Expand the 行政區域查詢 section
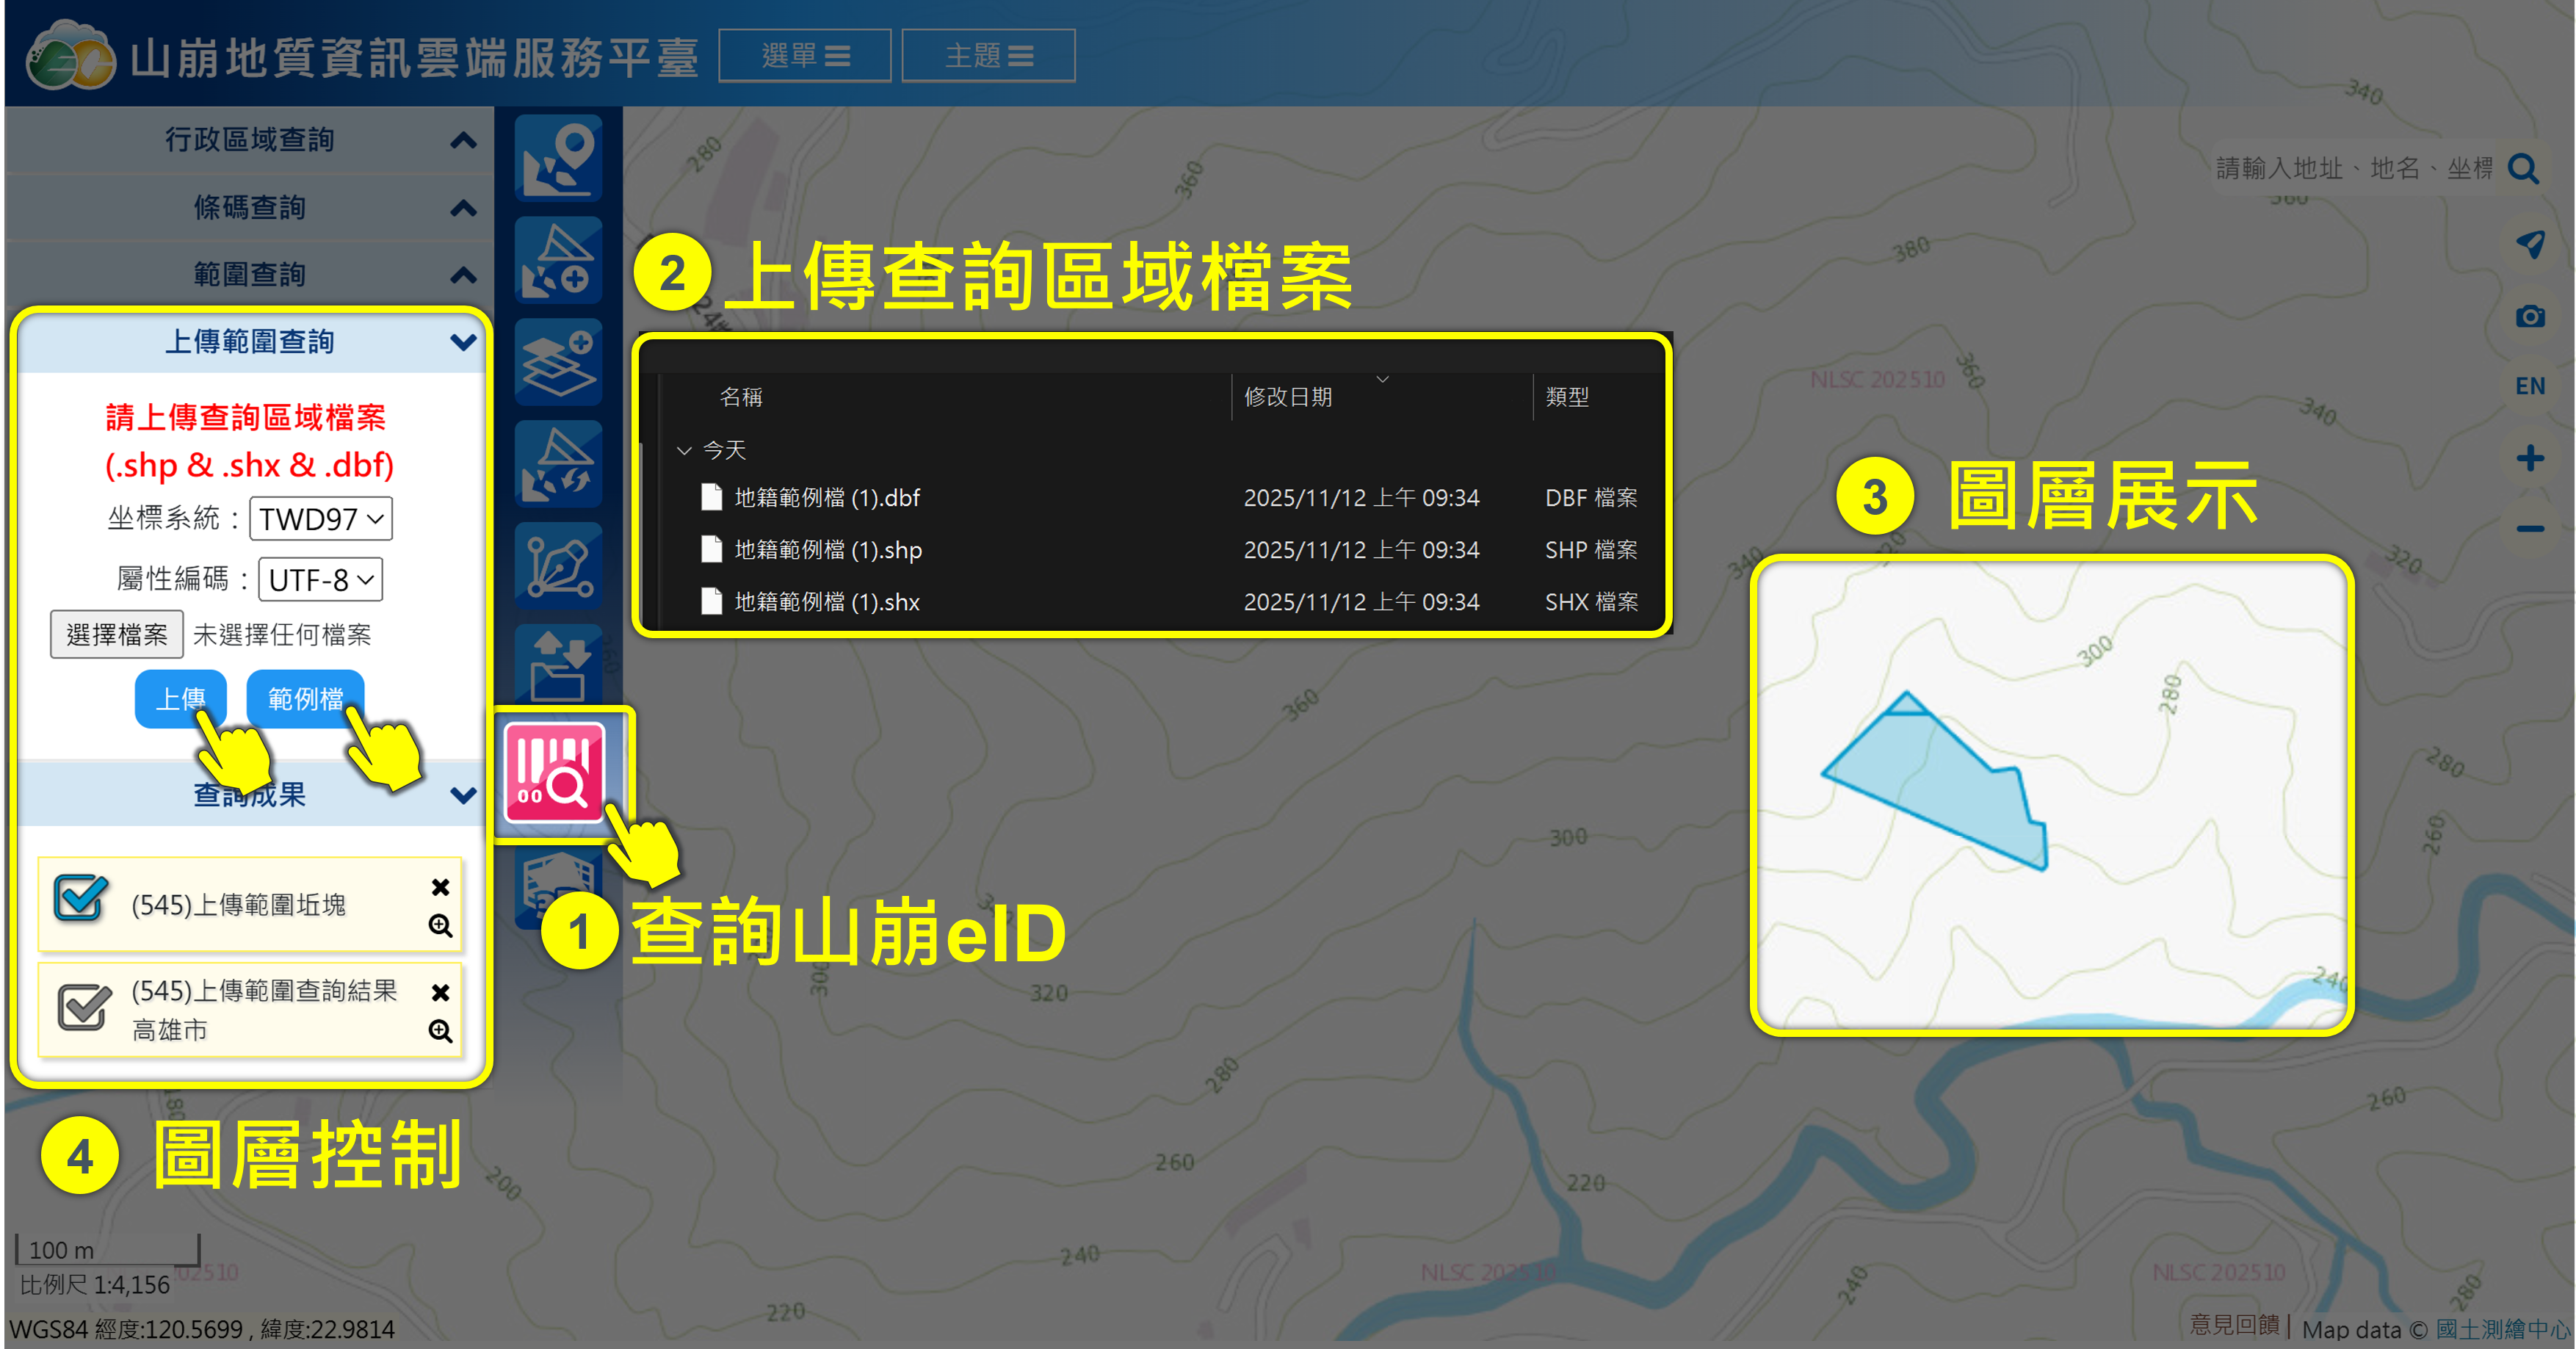 point(250,140)
